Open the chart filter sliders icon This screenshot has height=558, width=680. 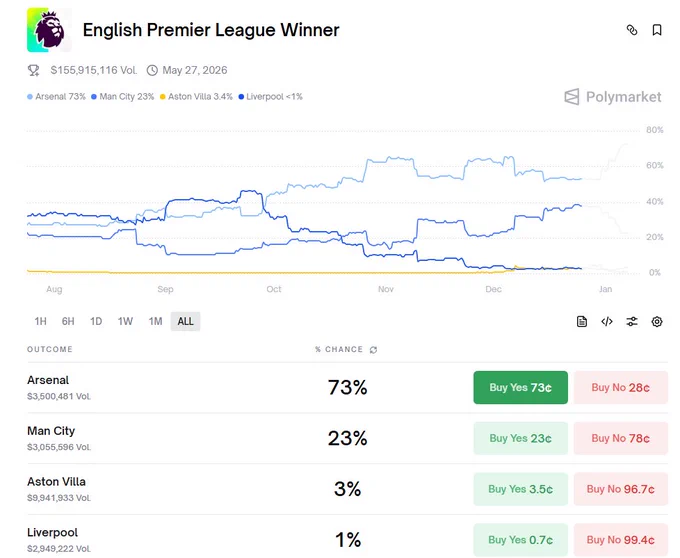pyautogui.click(x=632, y=322)
